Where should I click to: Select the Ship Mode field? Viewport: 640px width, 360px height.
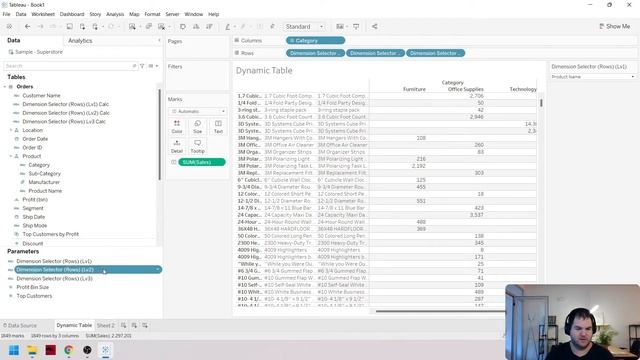(35, 226)
